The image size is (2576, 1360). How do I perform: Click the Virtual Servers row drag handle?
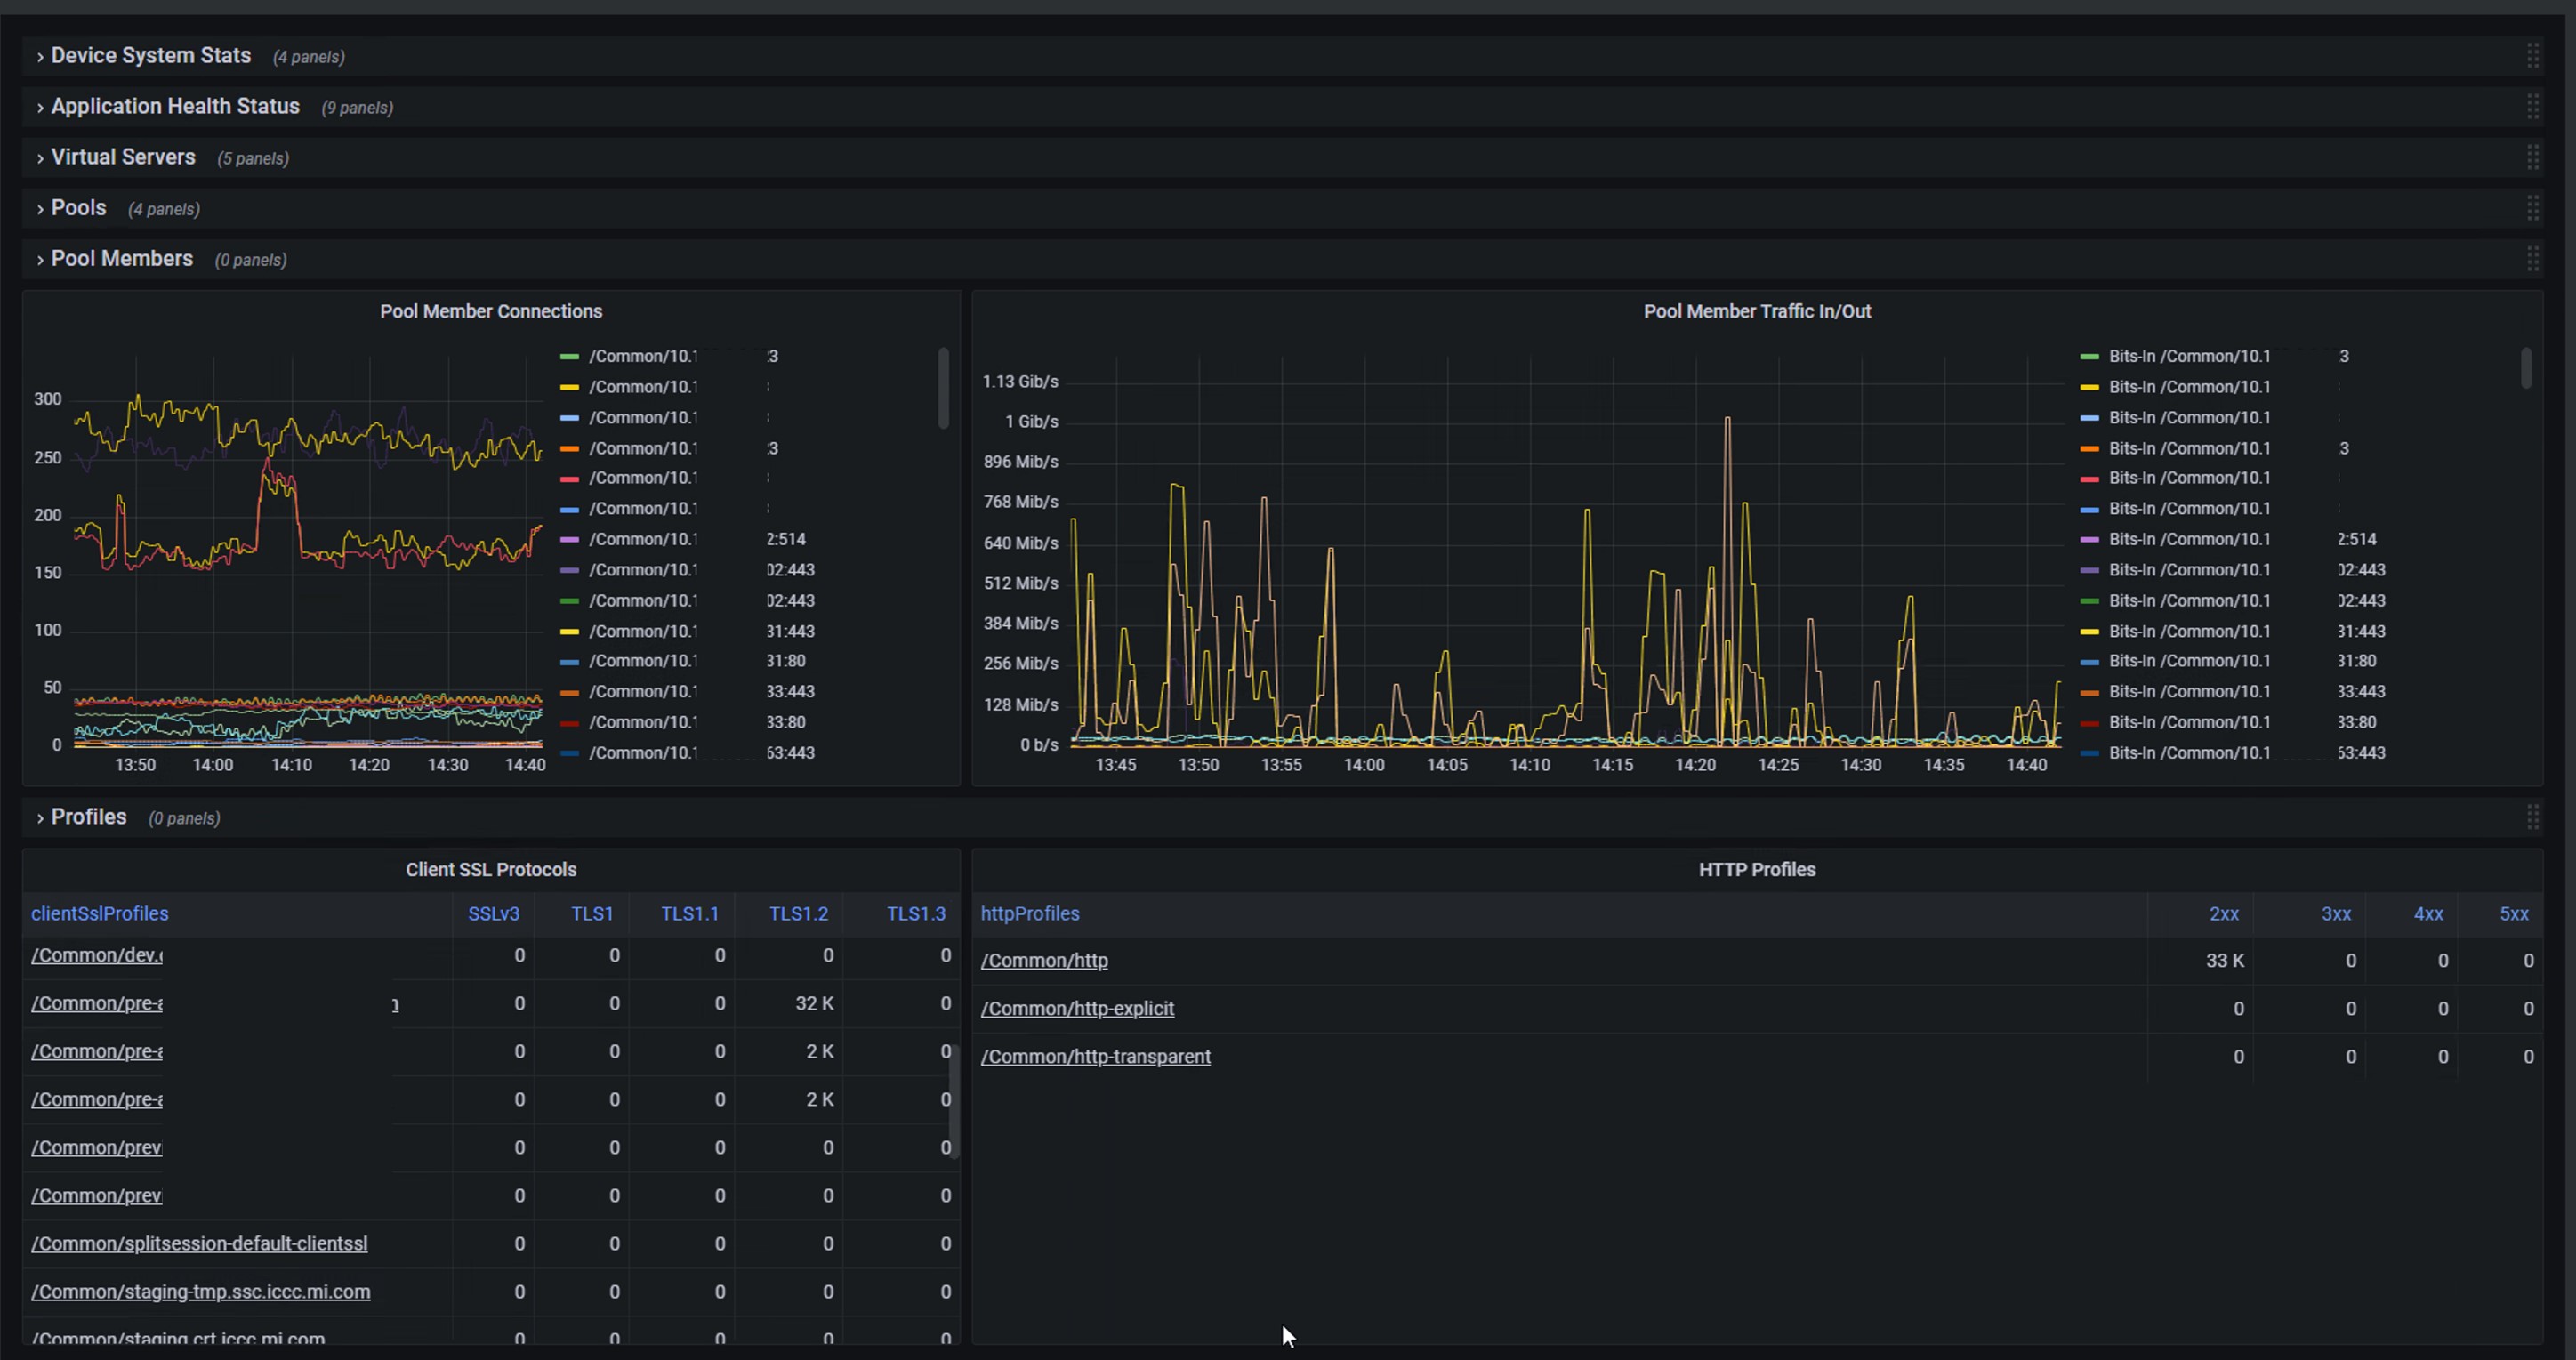(x=2533, y=157)
